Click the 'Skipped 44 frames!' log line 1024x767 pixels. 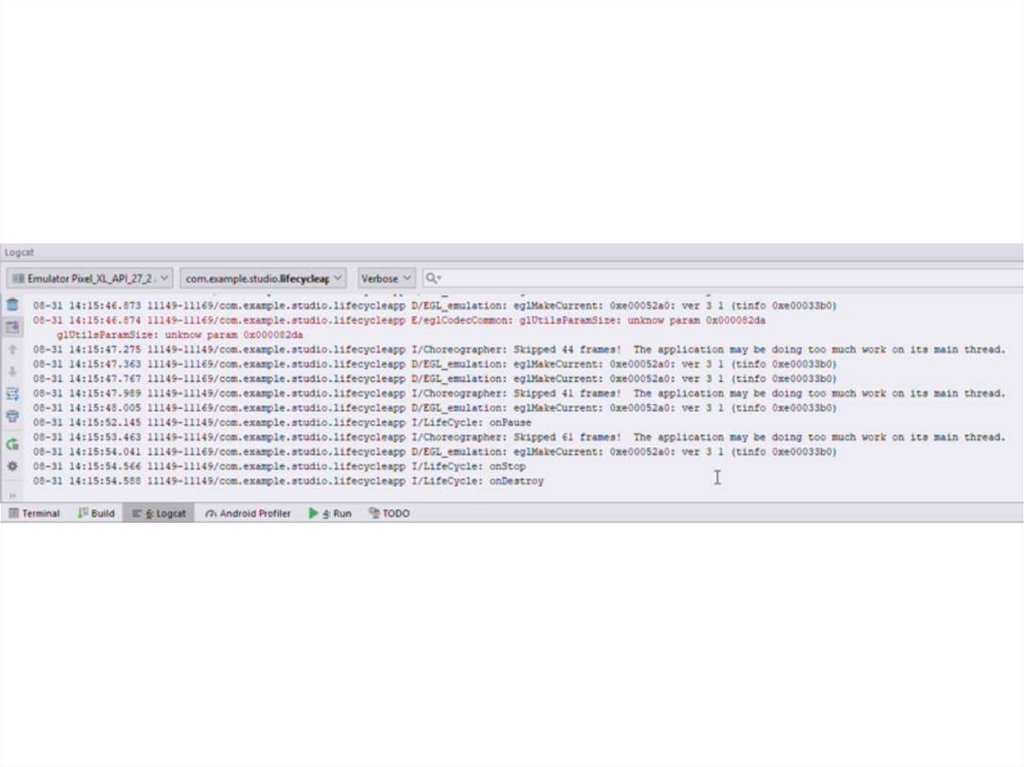click(x=519, y=350)
